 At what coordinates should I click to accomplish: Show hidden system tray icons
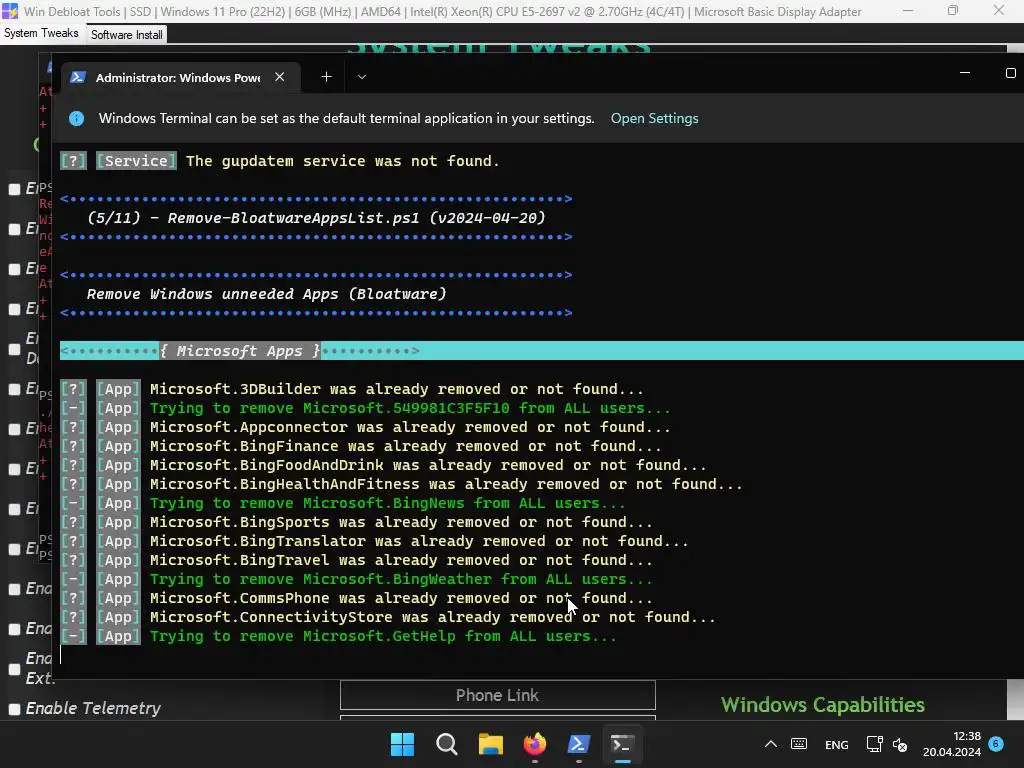(x=771, y=744)
